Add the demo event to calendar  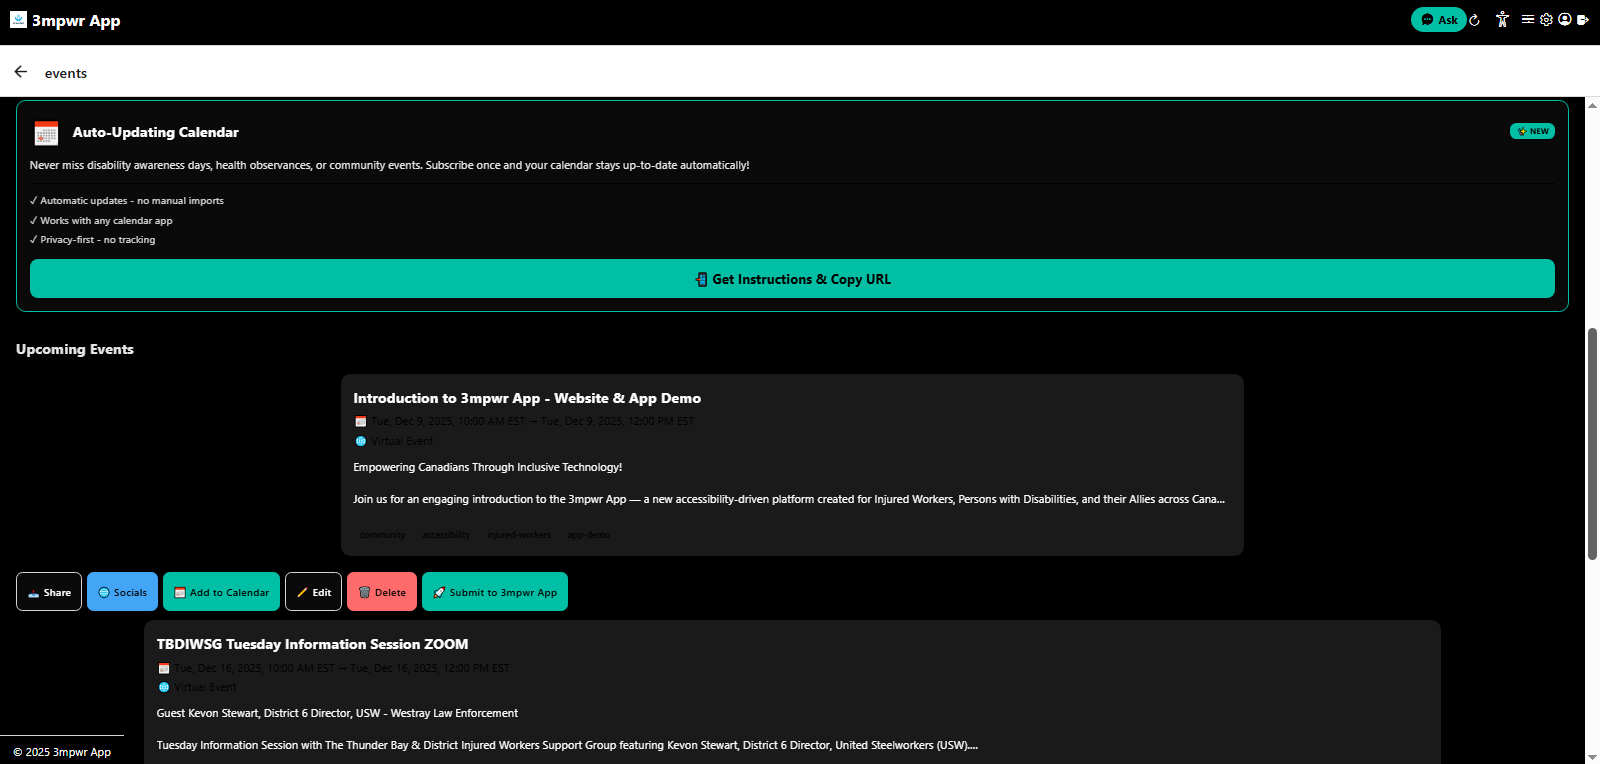point(221,592)
